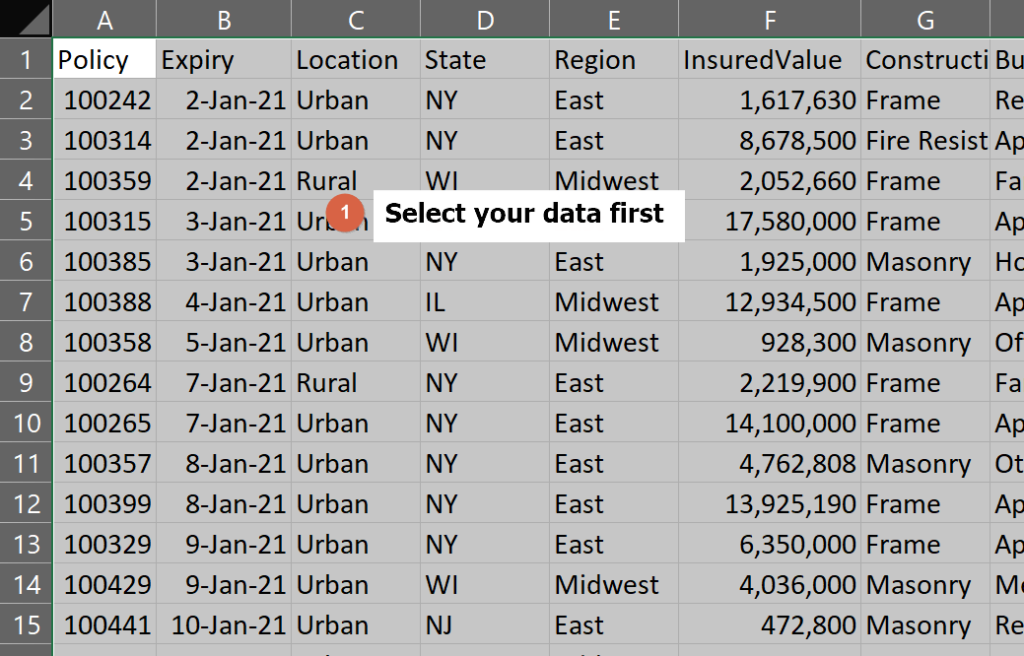
Task: Click insured value 1,925,000
Action: coord(769,261)
